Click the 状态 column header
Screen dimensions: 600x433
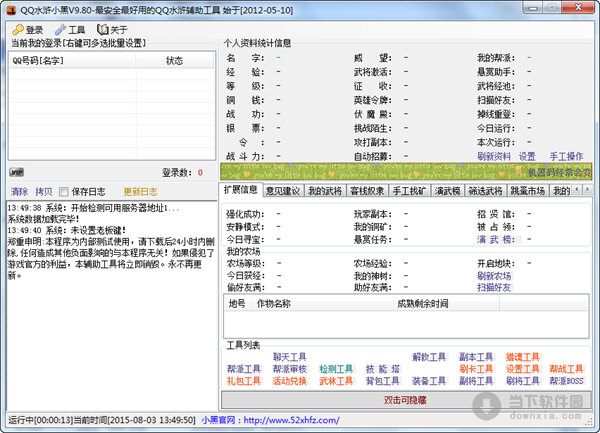tap(174, 60)
